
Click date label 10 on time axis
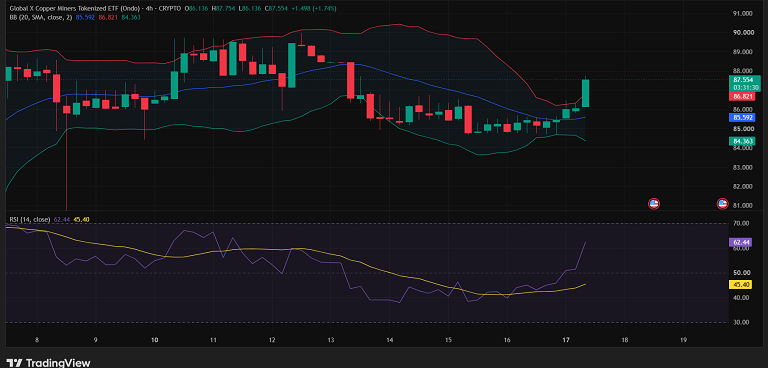154,340
